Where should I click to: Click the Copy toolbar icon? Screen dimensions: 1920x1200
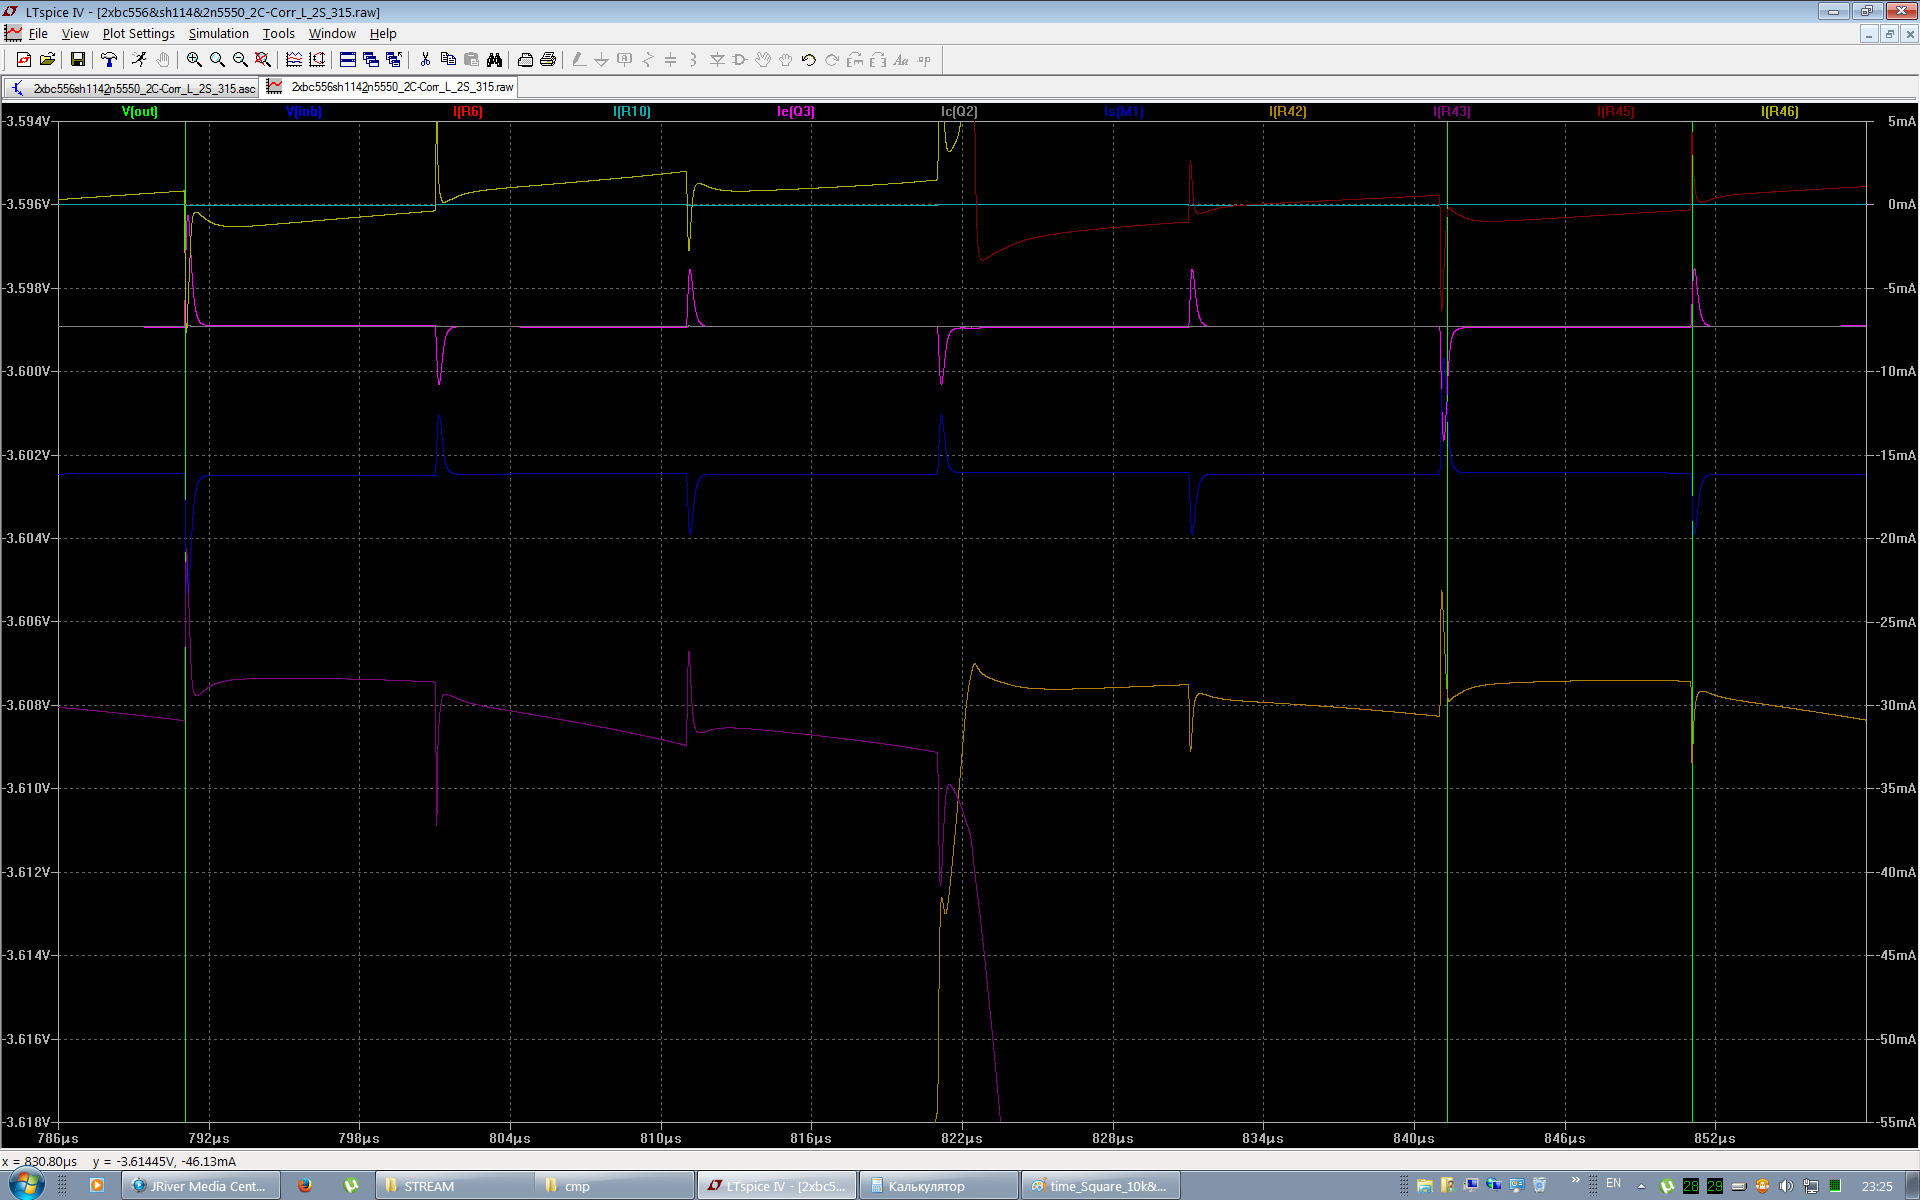coord(448,60)
